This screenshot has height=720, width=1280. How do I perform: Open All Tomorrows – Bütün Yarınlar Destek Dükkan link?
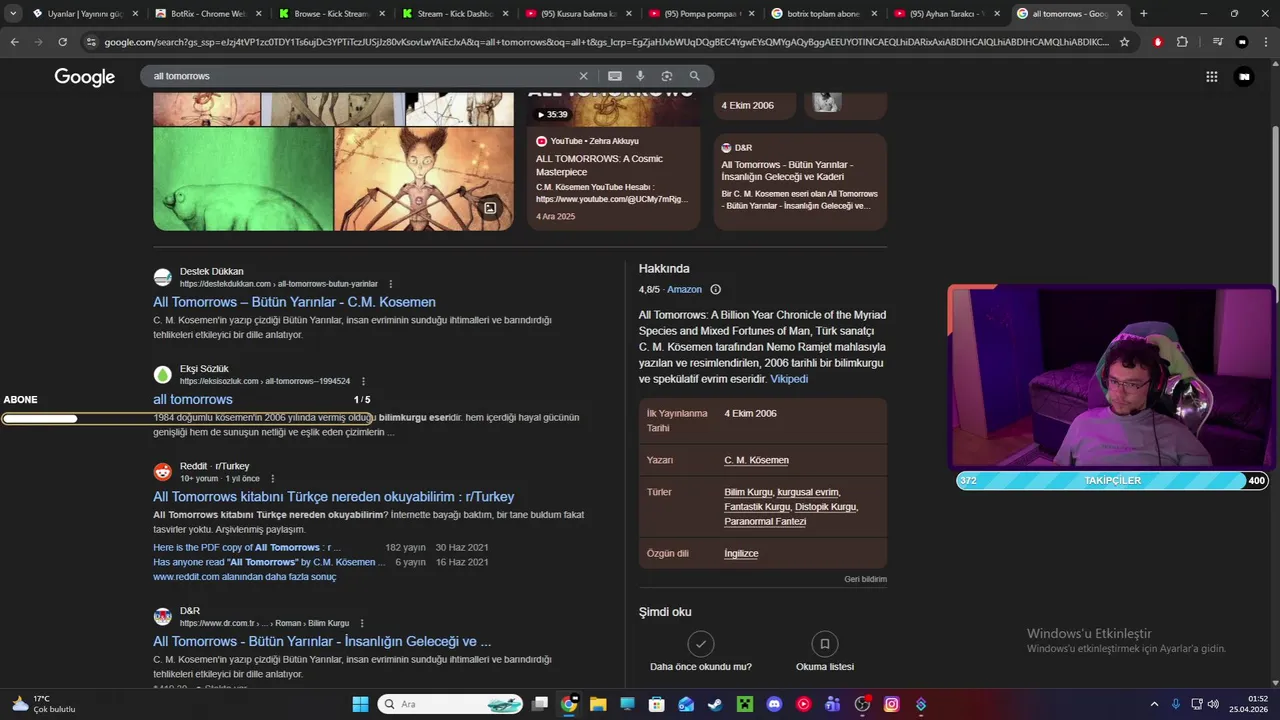point(294,302)
